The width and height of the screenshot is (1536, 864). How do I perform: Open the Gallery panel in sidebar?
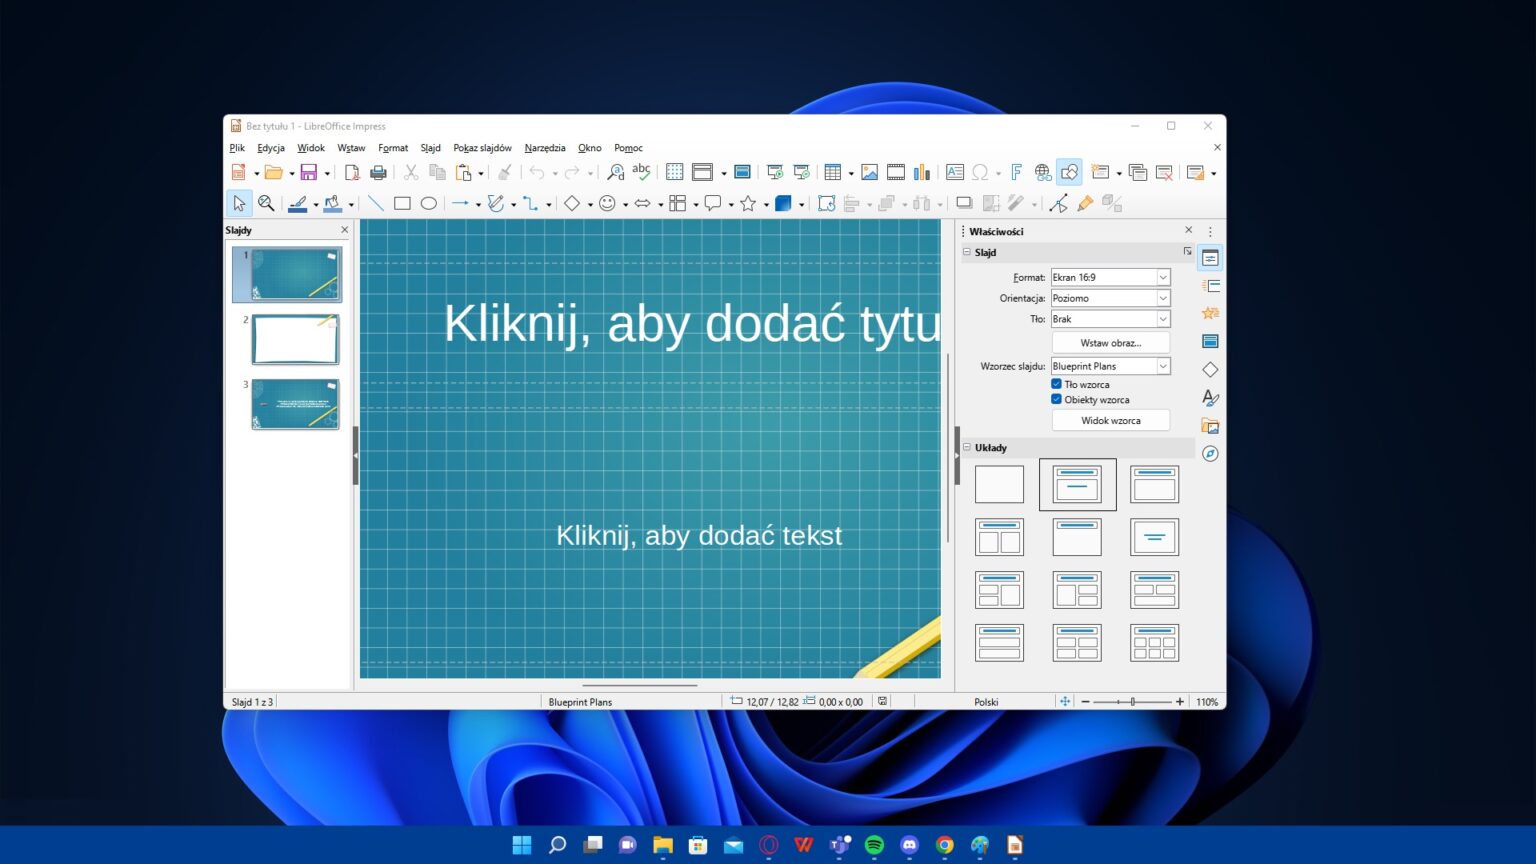tap(1210, 426)
